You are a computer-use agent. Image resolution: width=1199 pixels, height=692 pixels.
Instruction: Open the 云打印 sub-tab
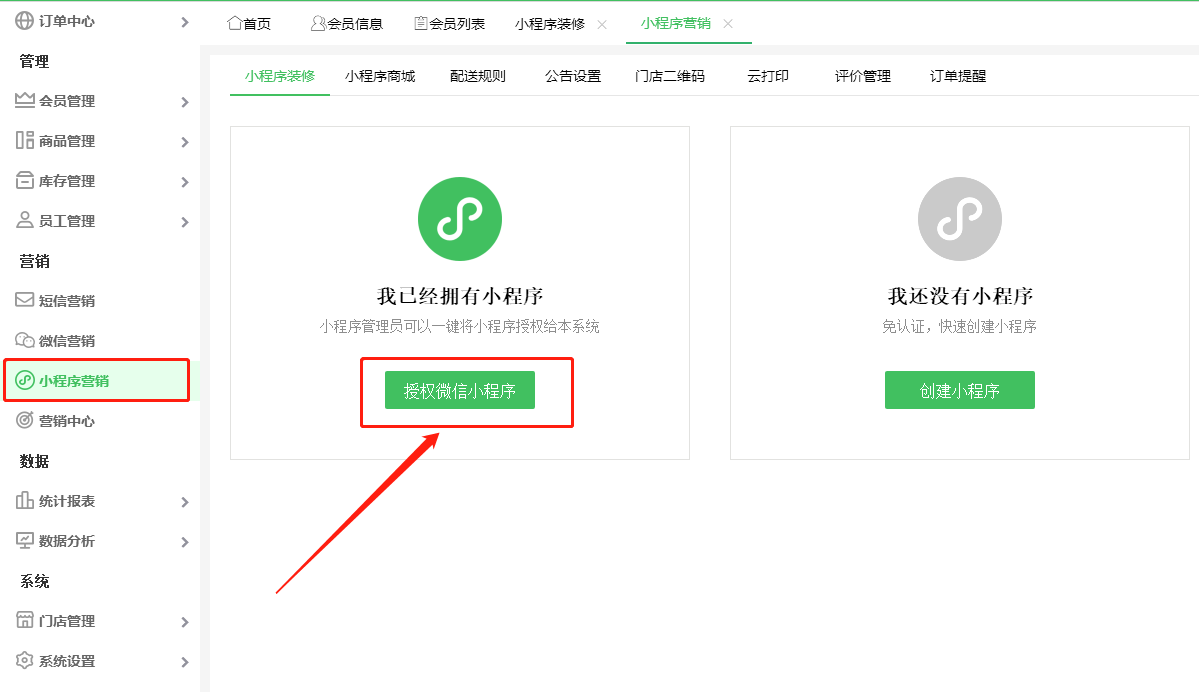767,76
